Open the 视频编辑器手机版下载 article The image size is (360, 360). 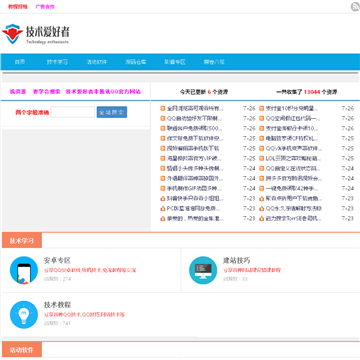pos(193,148)
